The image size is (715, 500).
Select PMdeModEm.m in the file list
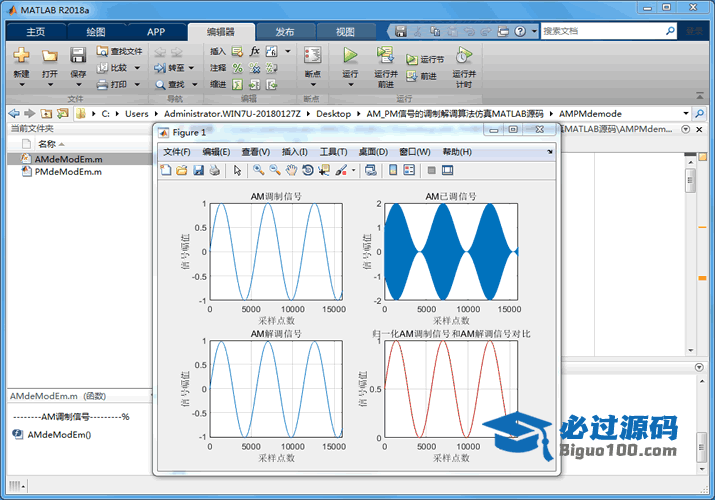point(68,172)
